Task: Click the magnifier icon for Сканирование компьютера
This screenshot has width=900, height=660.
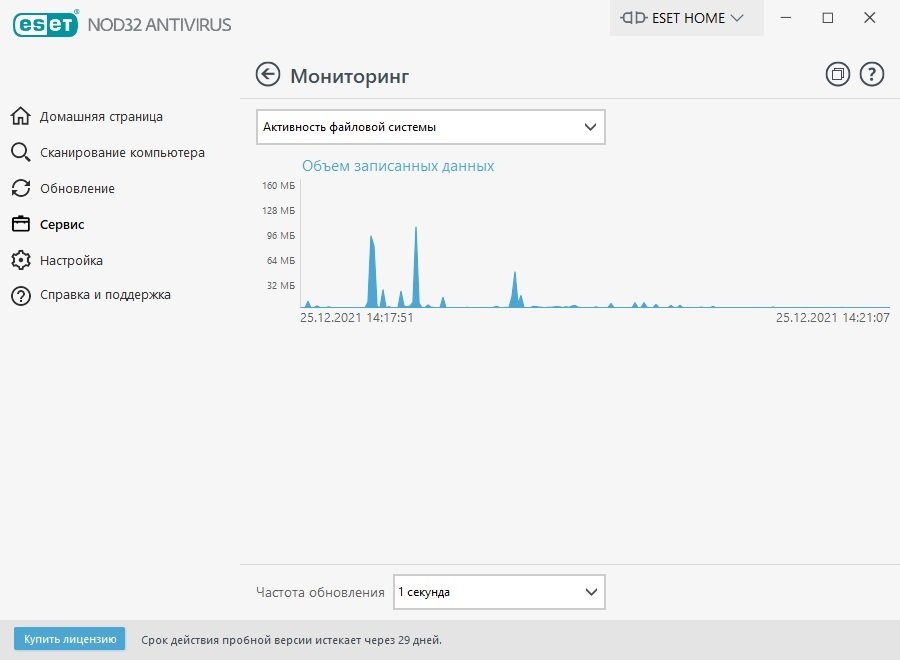Action: click(21, 152)
